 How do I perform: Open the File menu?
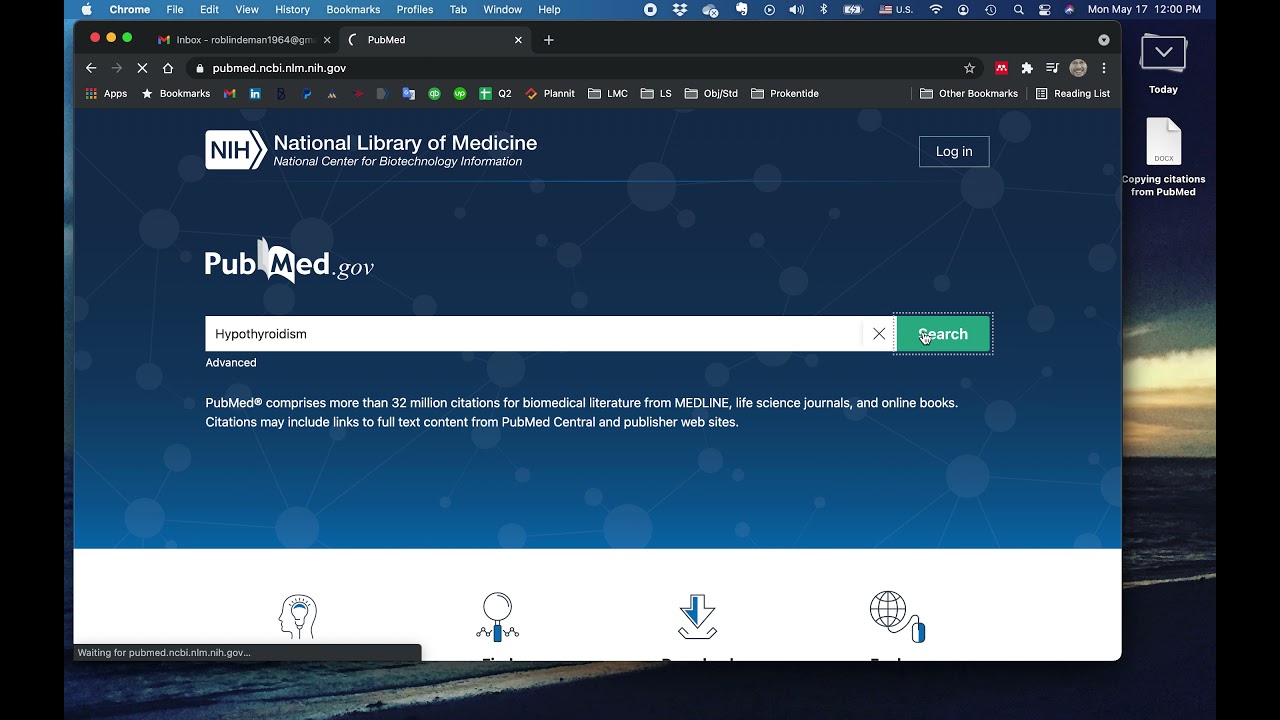pyautogui.click(x=175, y=9)
